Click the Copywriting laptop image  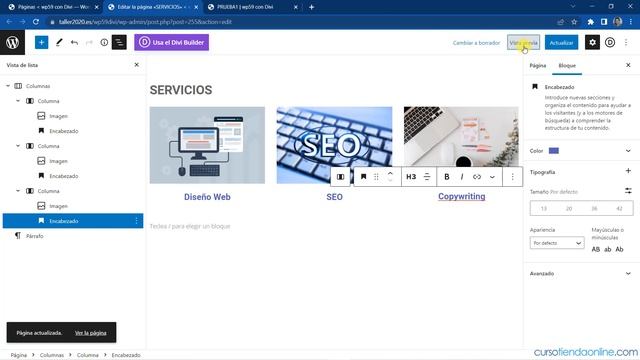pos(461,137)
